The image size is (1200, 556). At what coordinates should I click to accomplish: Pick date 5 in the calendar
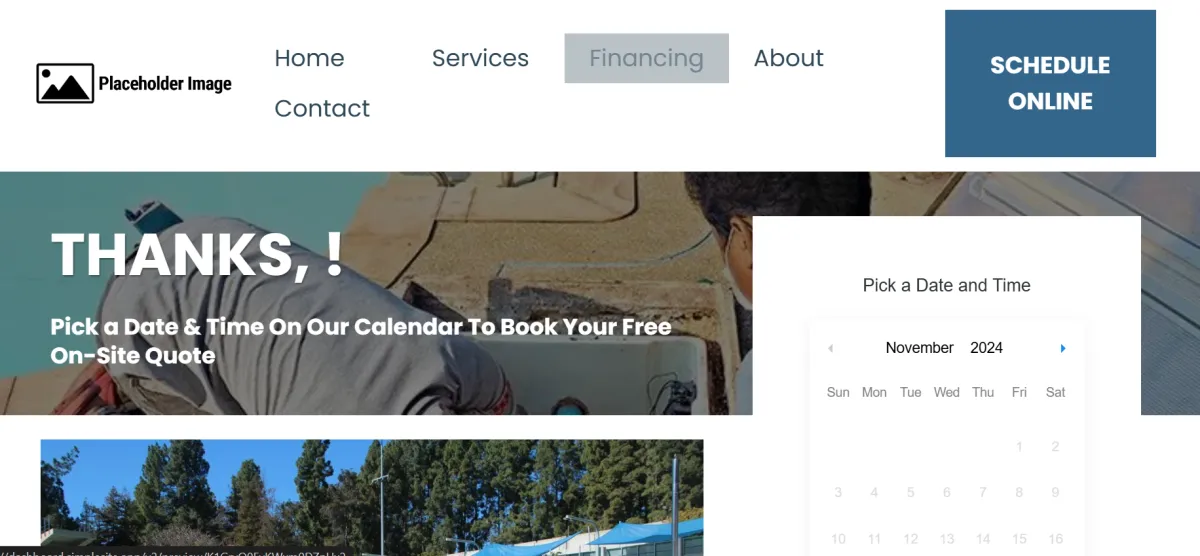coord(910,492)
